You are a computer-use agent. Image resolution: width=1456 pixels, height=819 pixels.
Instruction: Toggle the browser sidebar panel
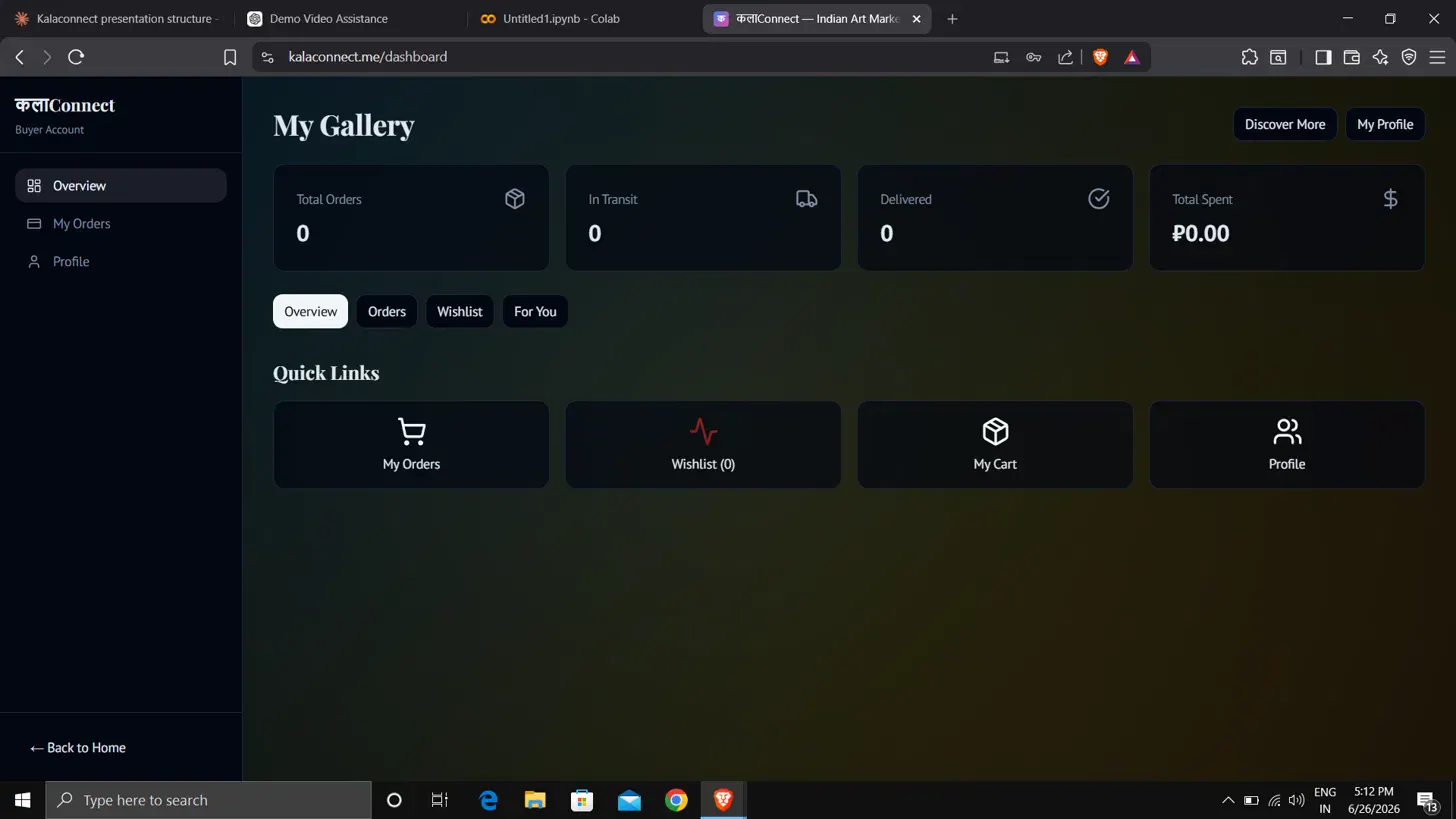(x=1323, y=57)
